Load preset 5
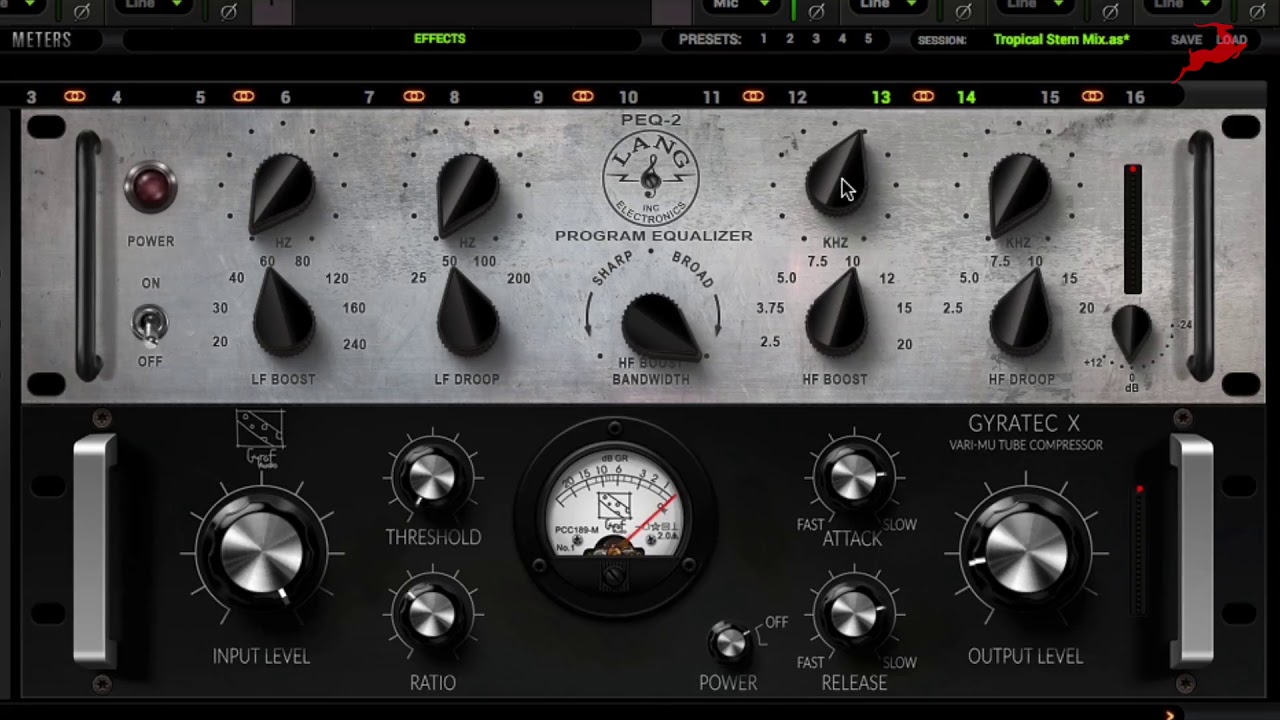 coord(868,39)
